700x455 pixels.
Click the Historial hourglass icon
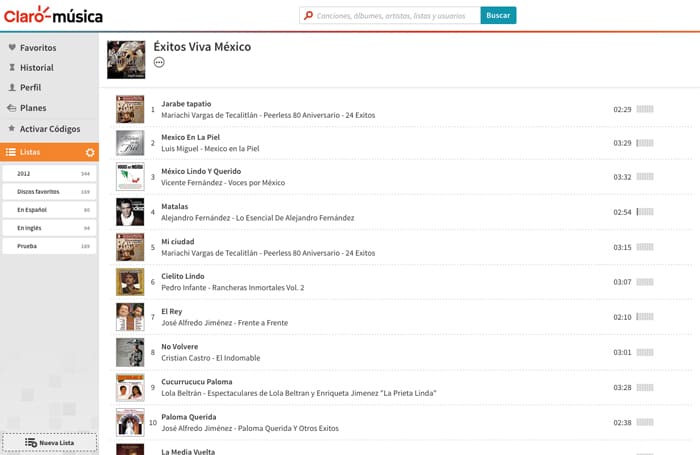pyautogui.click(x=11, y=68)
